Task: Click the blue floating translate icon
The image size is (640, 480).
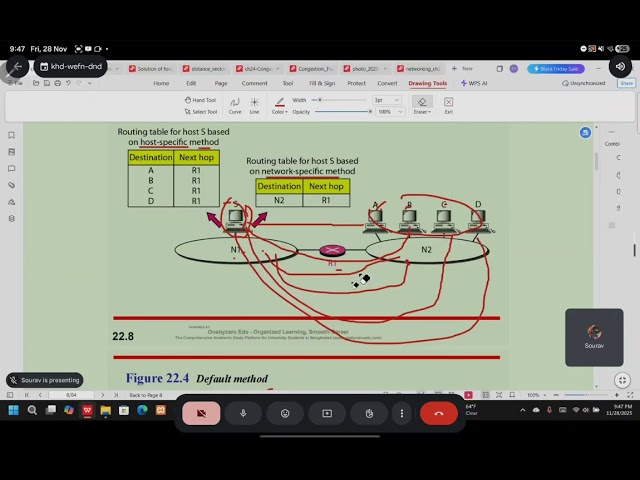Action: click(585, 133)
